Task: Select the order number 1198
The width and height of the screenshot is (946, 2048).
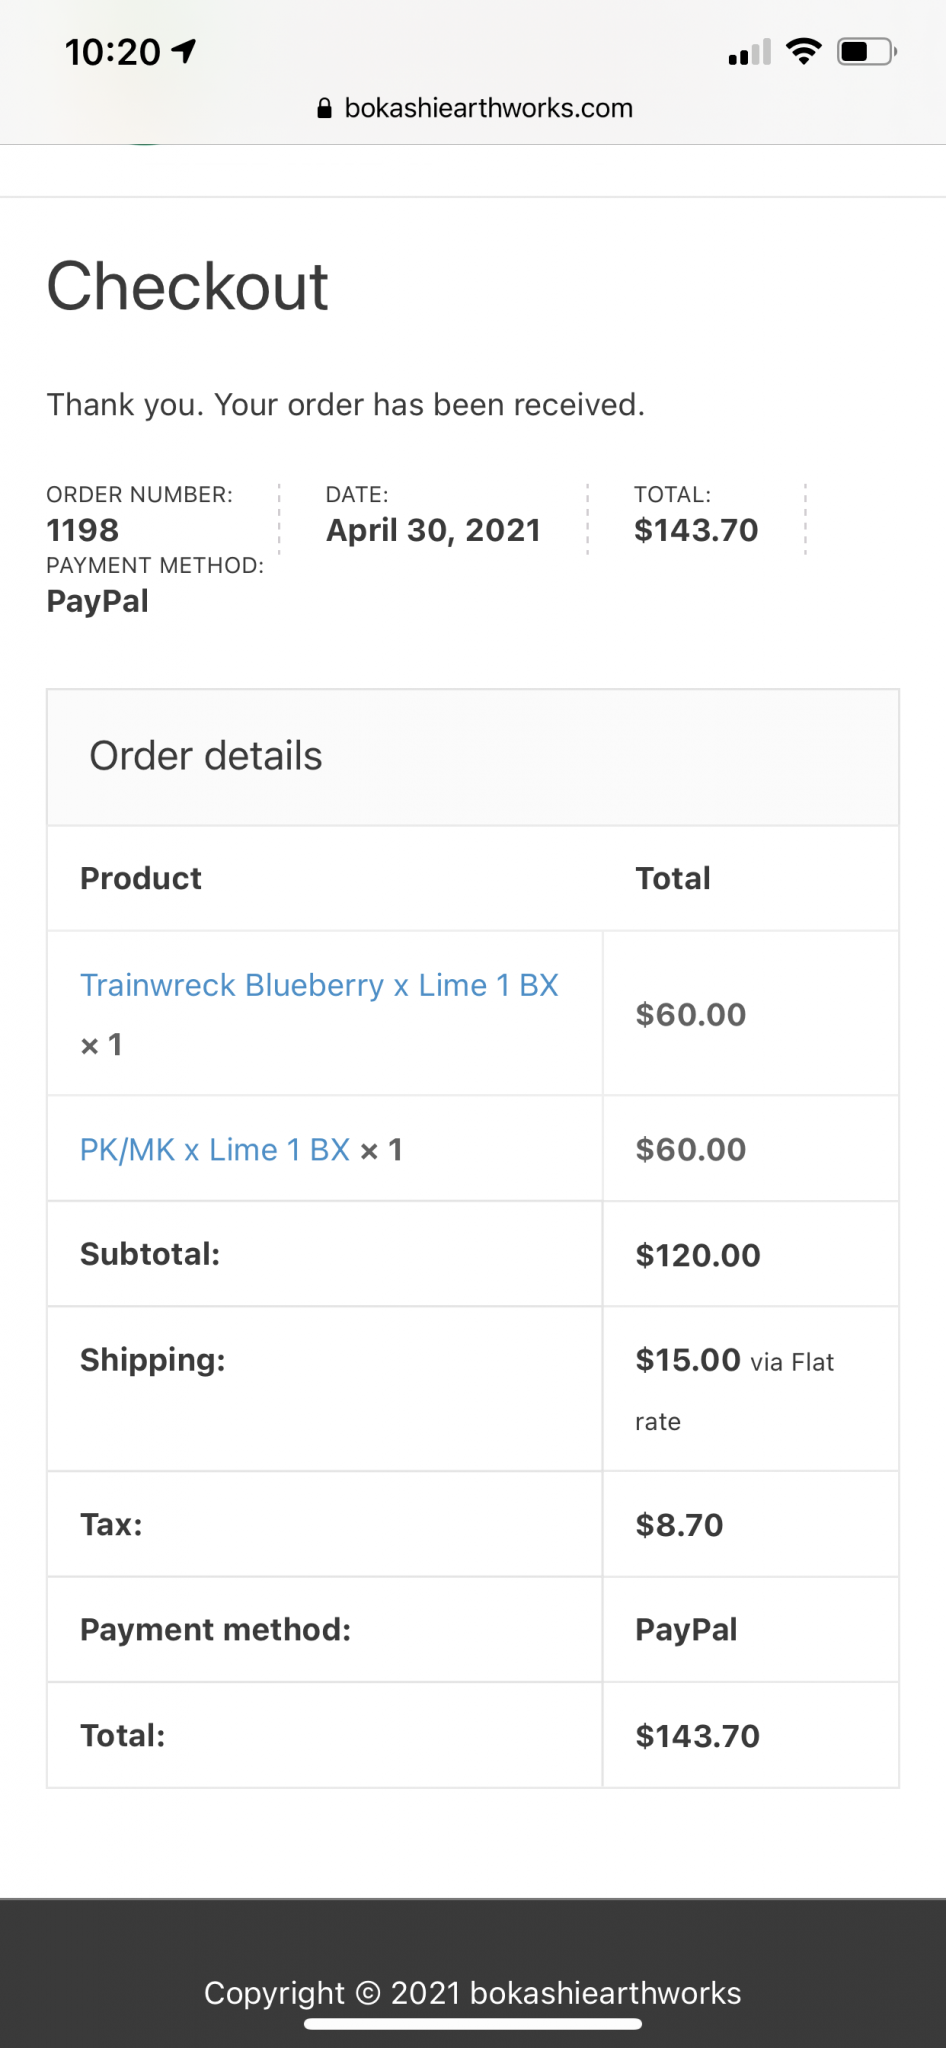Action: pyautogui.click(x=83, y=530)
